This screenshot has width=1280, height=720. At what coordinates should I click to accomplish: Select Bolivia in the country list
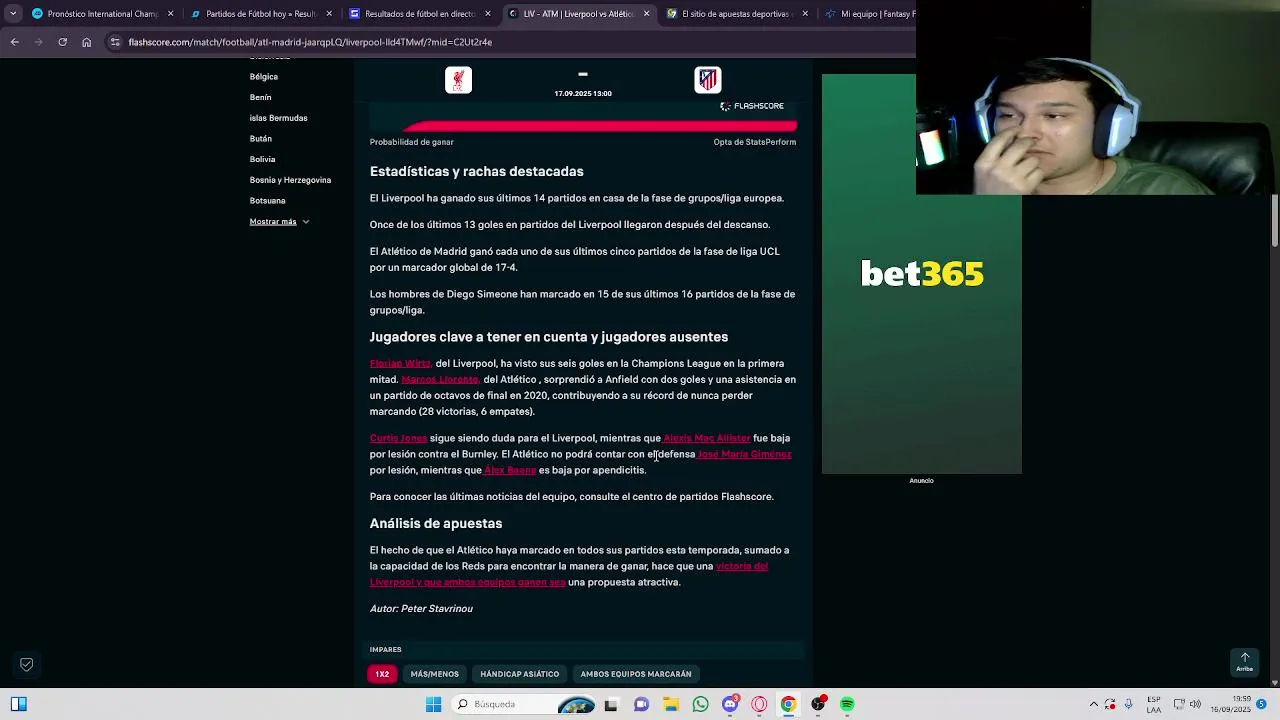point(262,160)
